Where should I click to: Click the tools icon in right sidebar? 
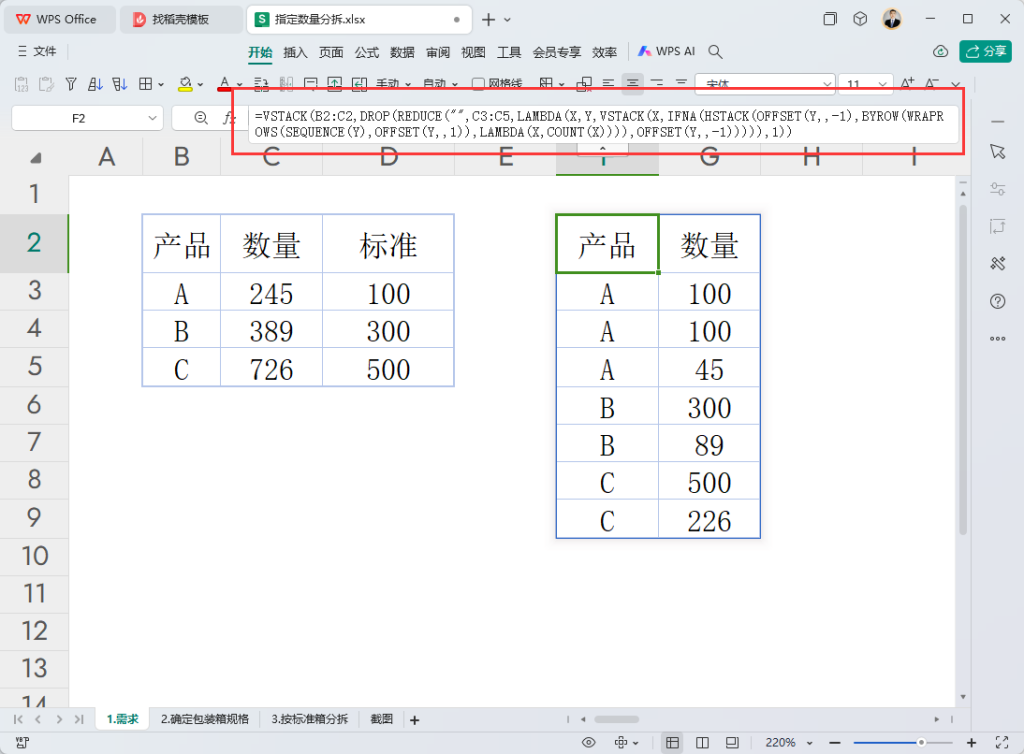tap(997, 264)
